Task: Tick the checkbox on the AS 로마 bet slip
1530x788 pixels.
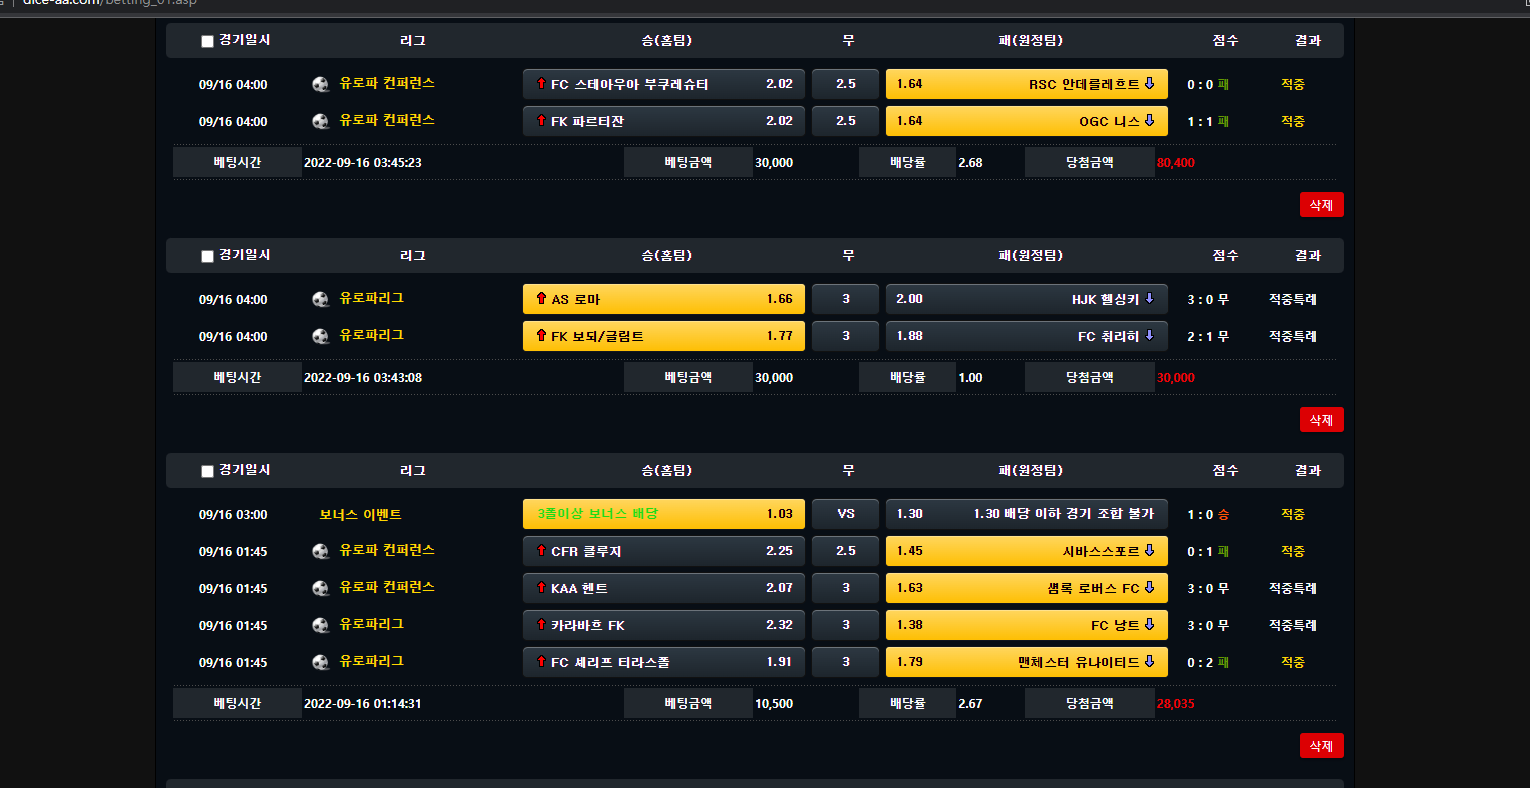Action: point(207,256)
